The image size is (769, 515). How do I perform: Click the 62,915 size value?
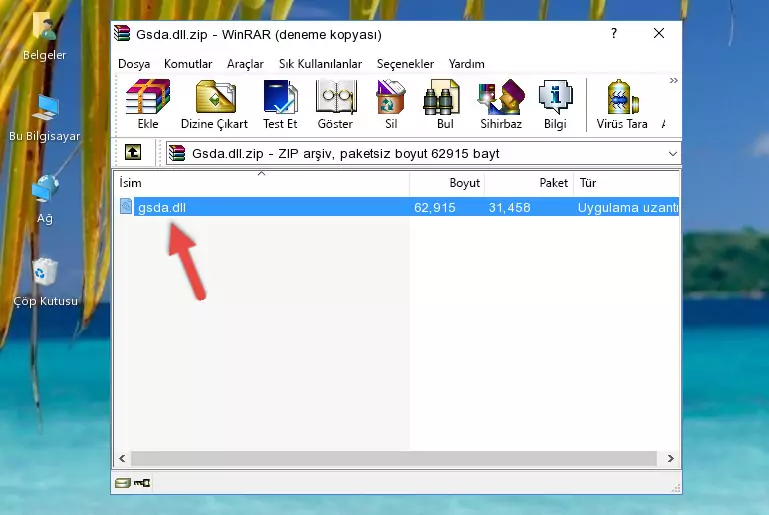click(435, 207)
